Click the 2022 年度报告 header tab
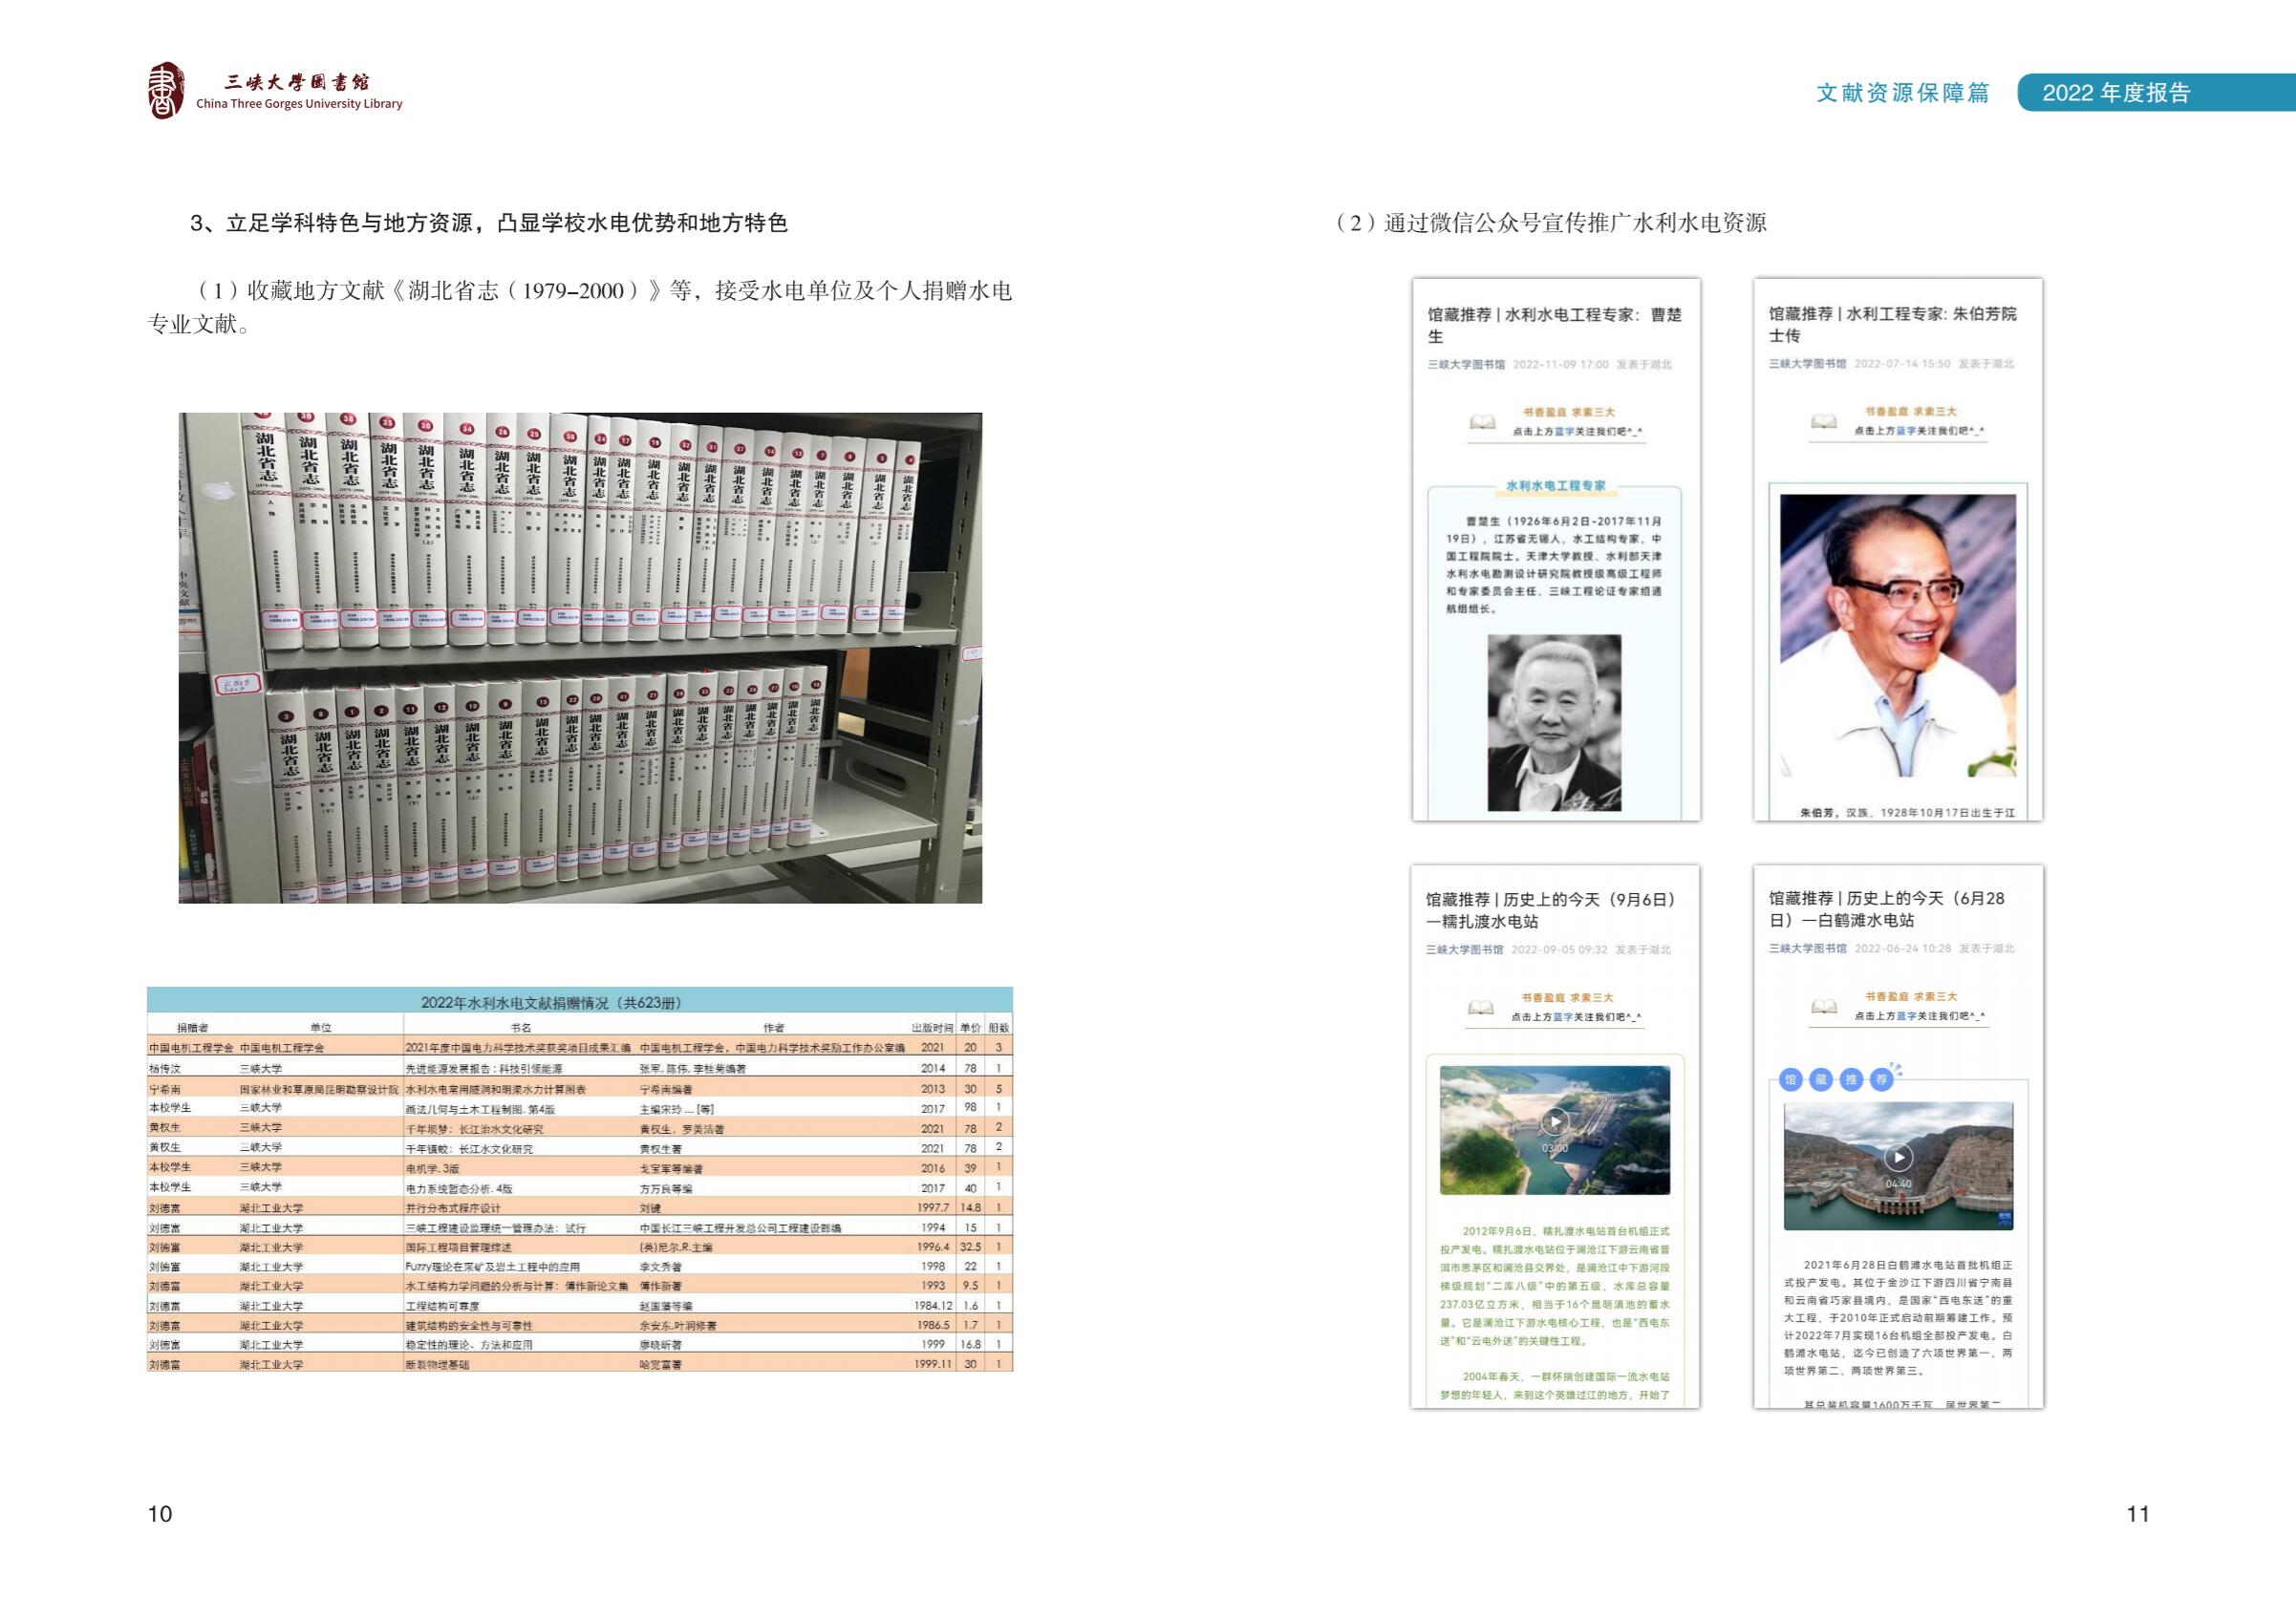 [x=2157, y=93]
